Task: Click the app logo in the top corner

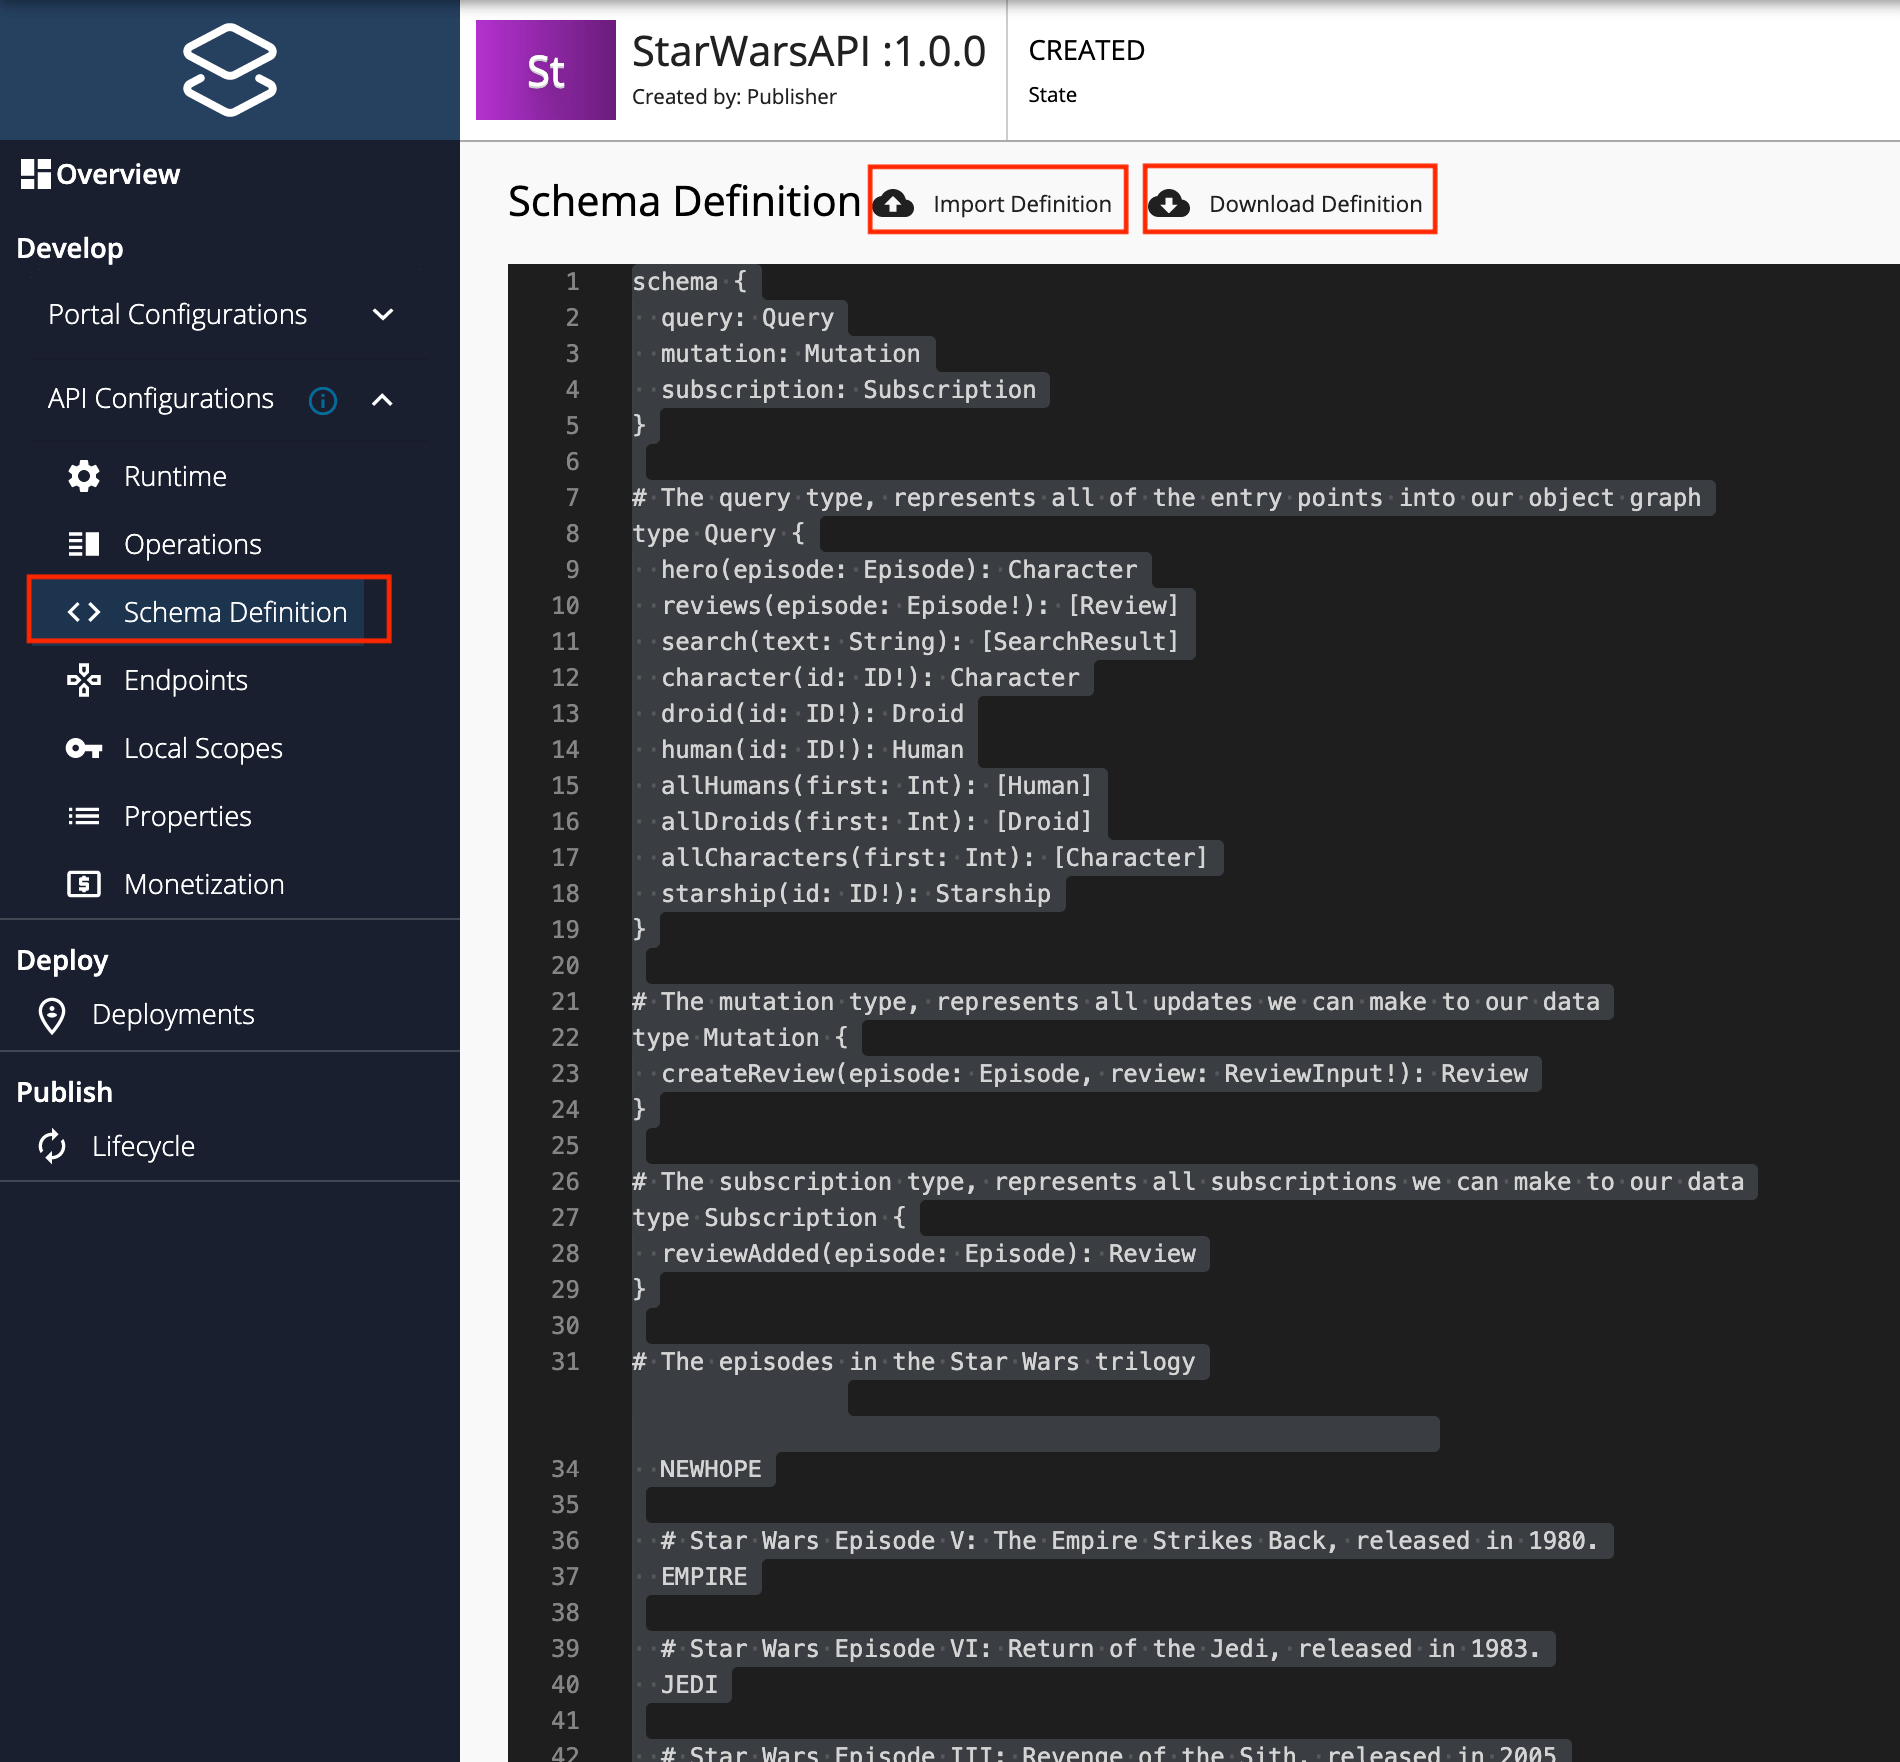Action: pyautogui.click(x=229, y=70)
